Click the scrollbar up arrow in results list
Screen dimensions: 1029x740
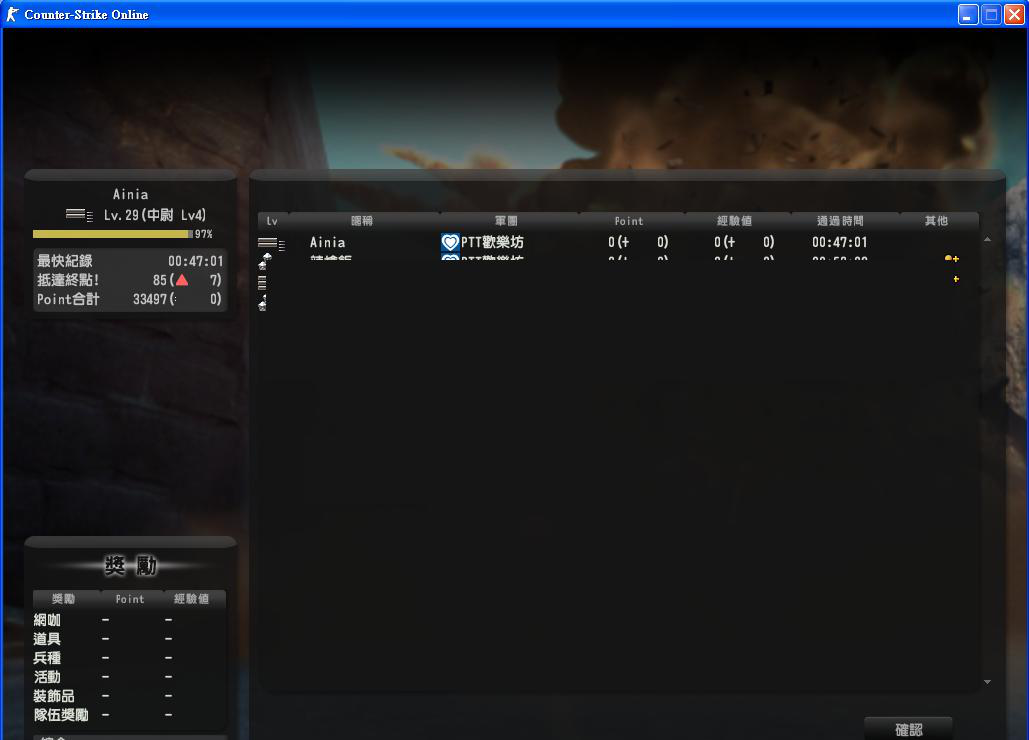(988, 240)
